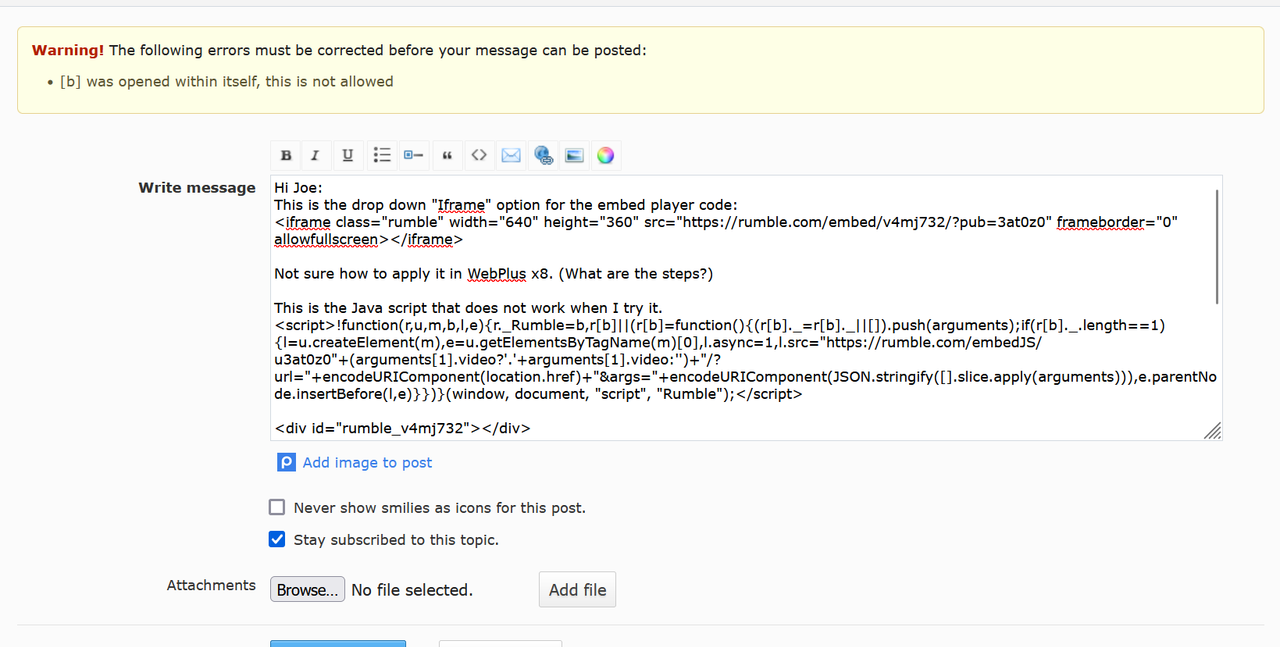Click the 'Never show smilies as icons' label
The height and width of the screenshot is (647, 1280).
pyautogui.click(x=440, y=507)
